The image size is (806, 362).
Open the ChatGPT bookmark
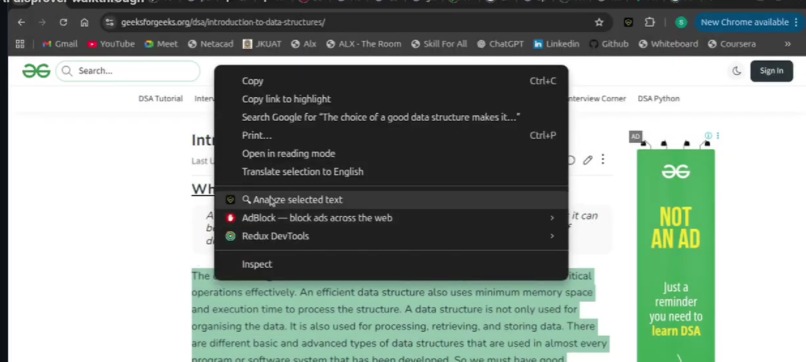click(500, 44)
